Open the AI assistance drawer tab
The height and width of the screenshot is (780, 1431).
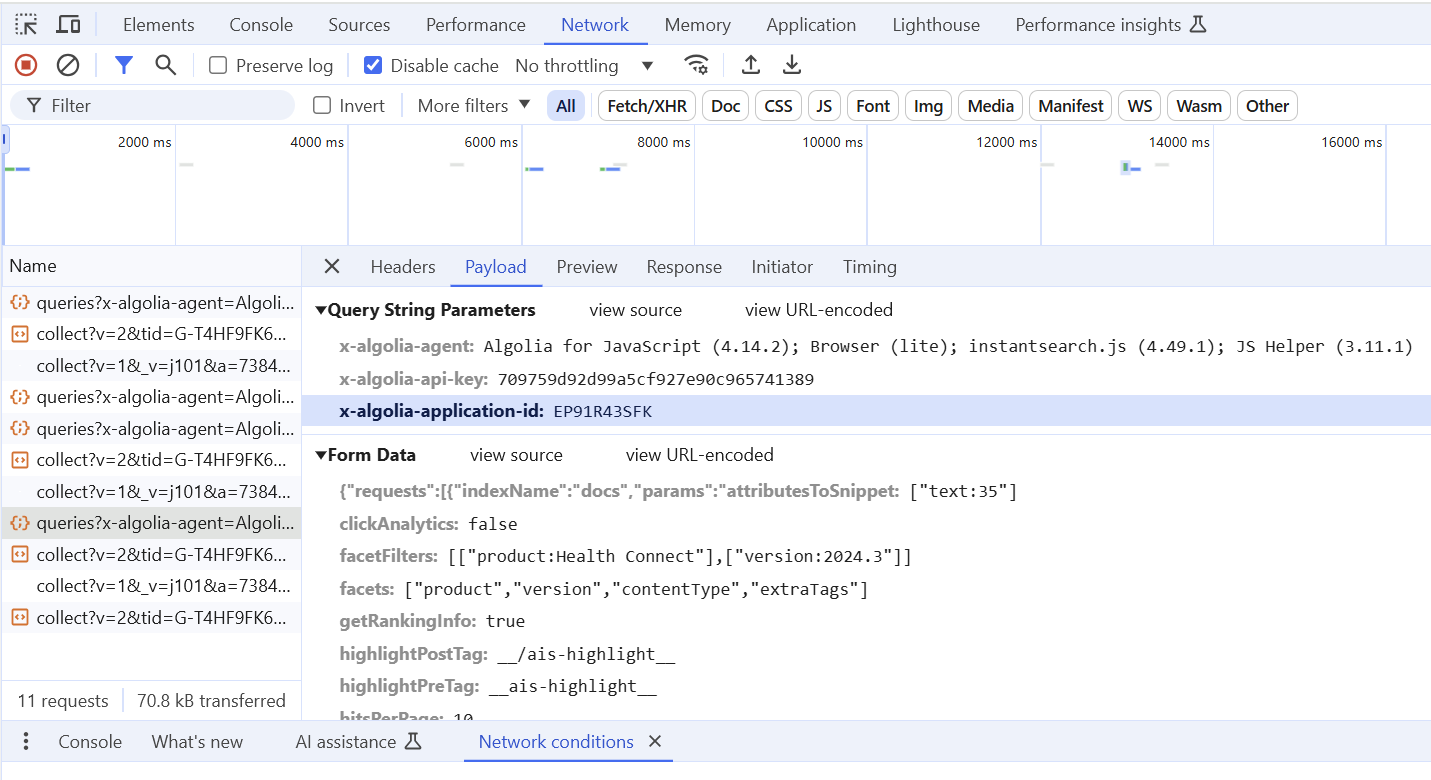click(358, 741)
